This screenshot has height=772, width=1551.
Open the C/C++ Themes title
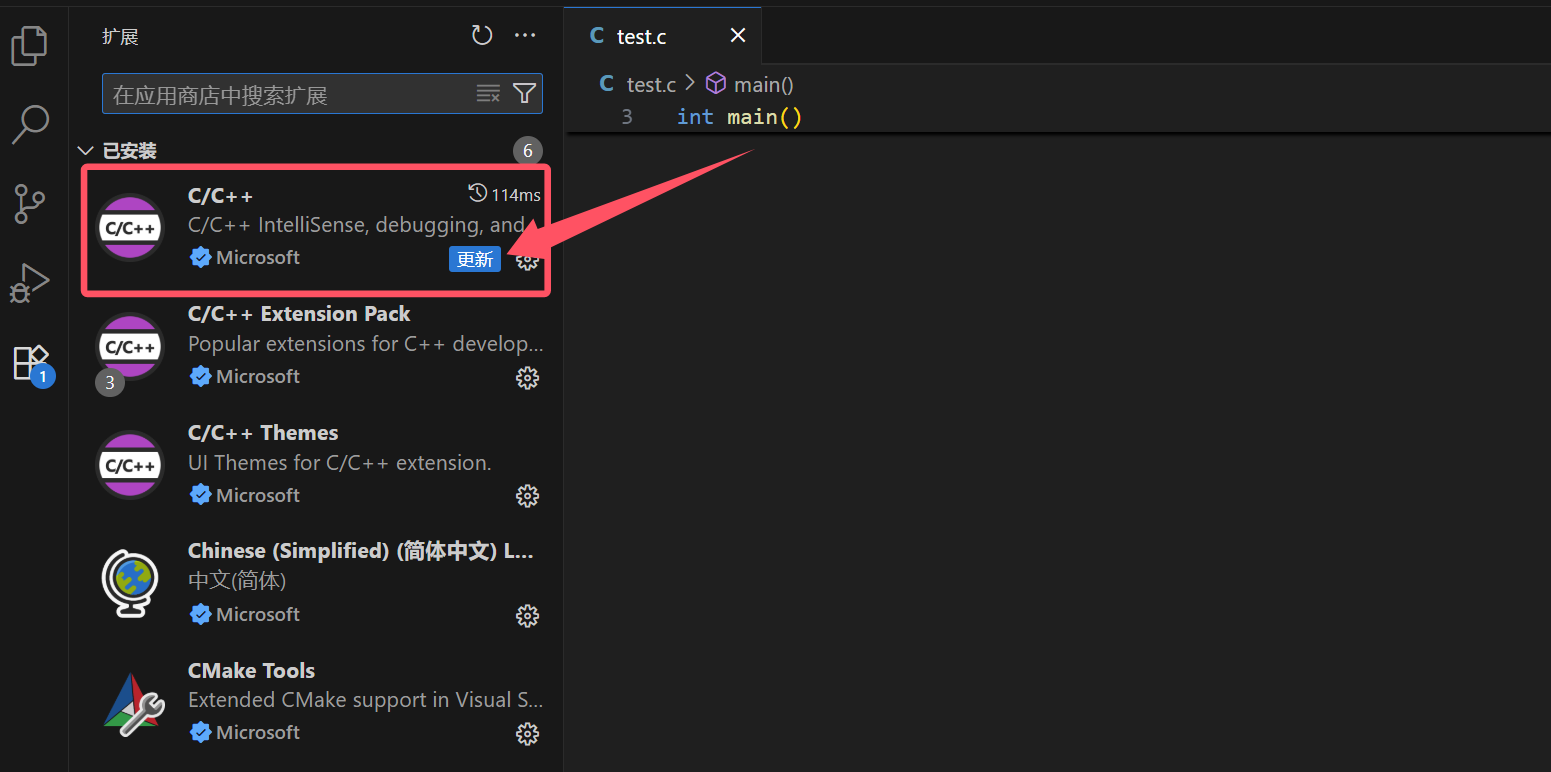[263, 433]
